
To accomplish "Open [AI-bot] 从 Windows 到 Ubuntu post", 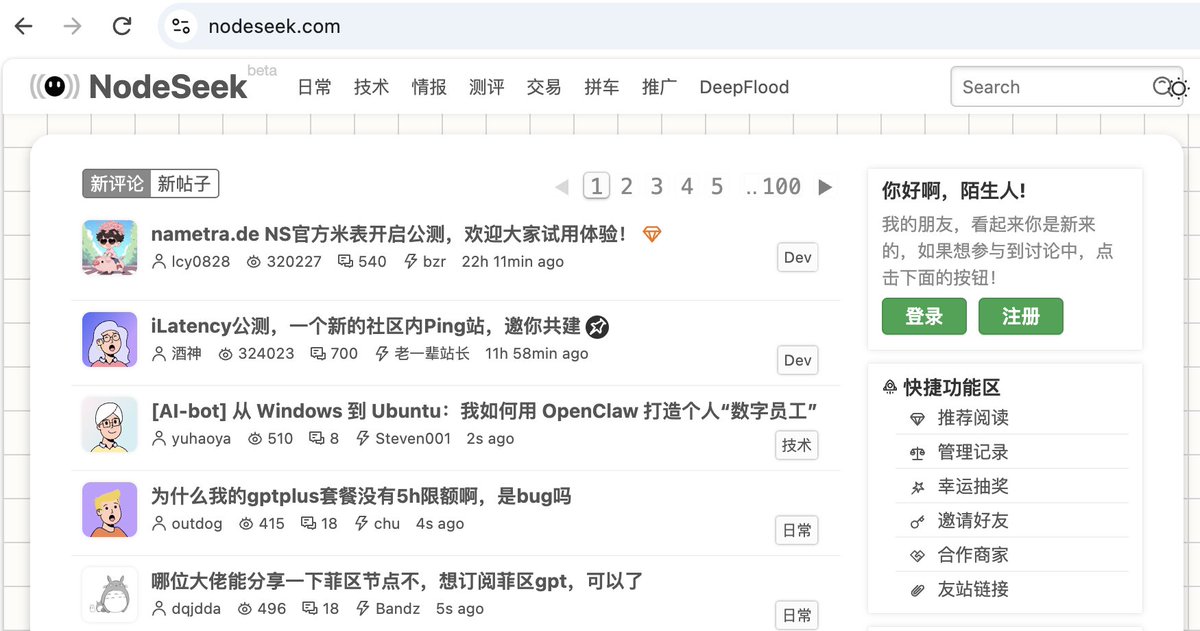I will tap(485, 411).
